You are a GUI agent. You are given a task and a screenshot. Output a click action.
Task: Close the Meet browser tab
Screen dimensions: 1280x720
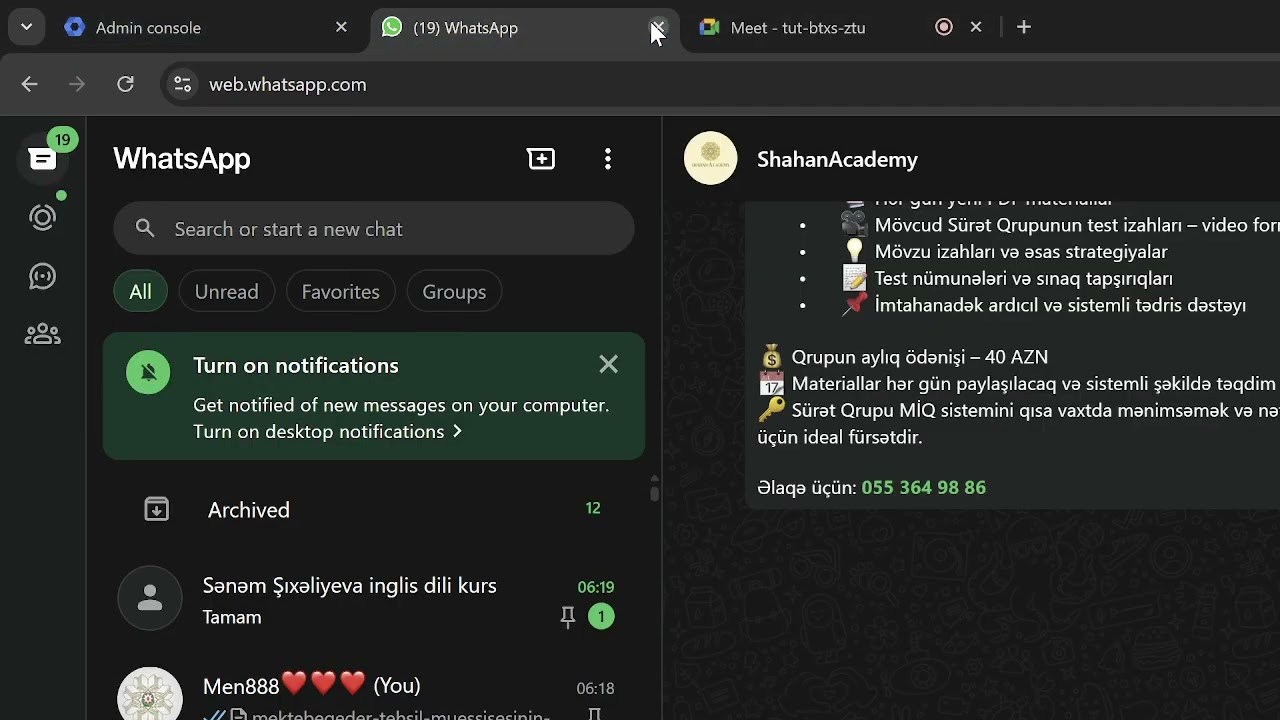(976, 28)
